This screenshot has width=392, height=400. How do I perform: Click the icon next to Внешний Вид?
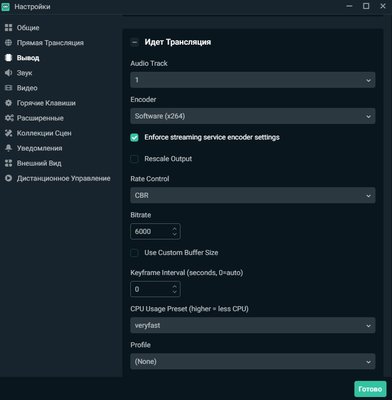[x=8, y=163]
